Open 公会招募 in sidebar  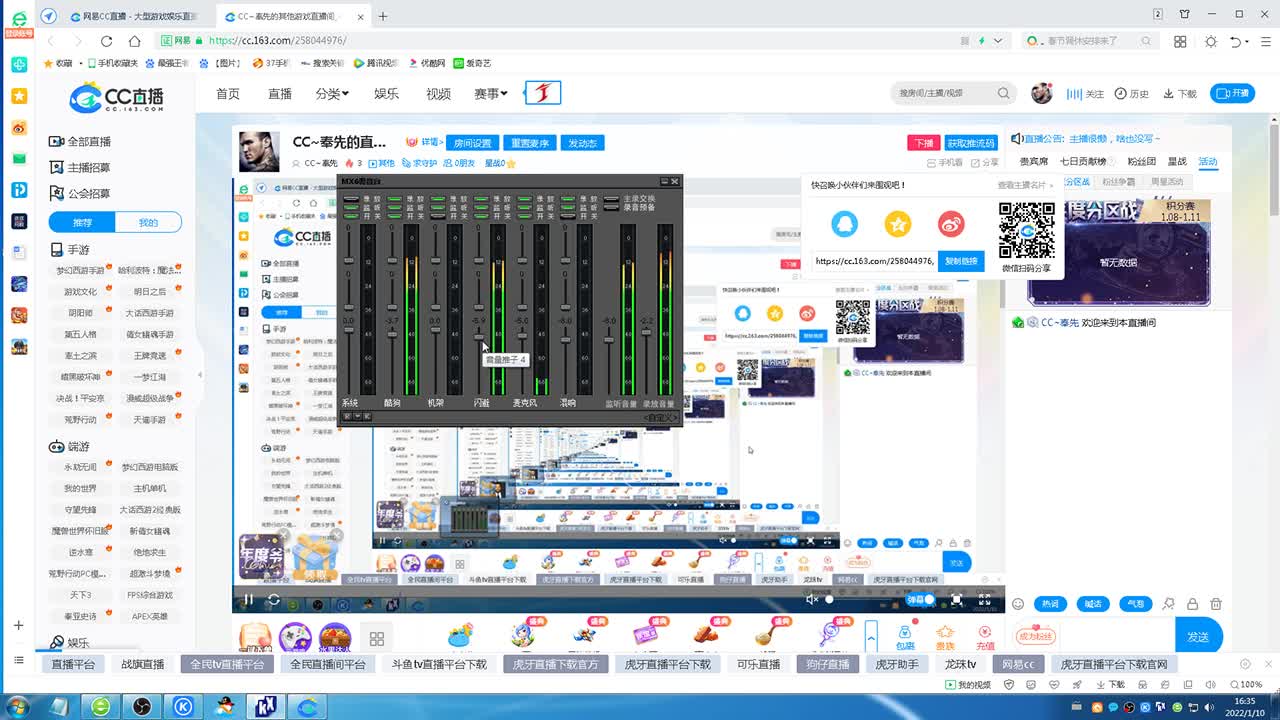coord(80,193)
